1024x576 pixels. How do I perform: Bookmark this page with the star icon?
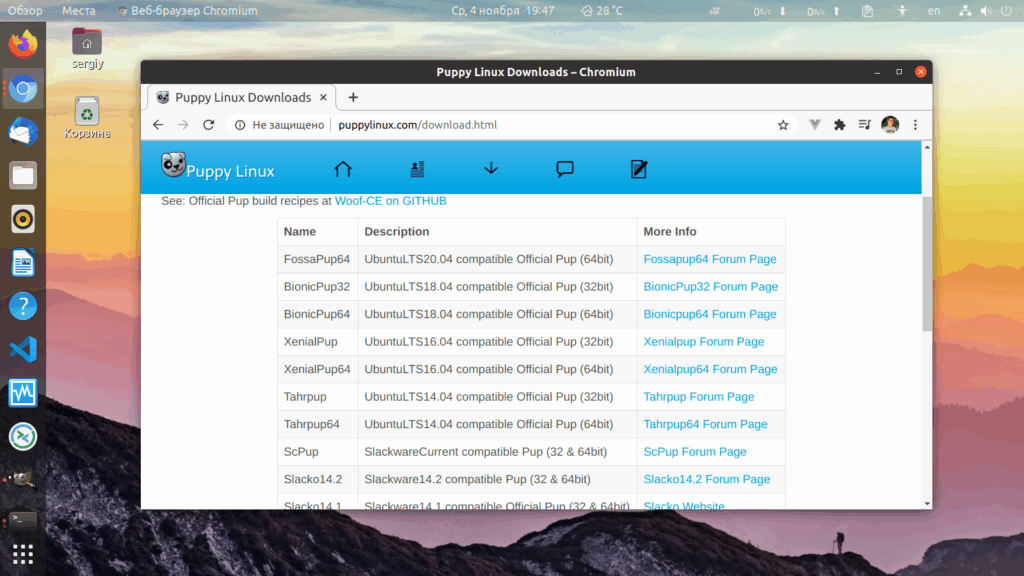click(783, 125)
